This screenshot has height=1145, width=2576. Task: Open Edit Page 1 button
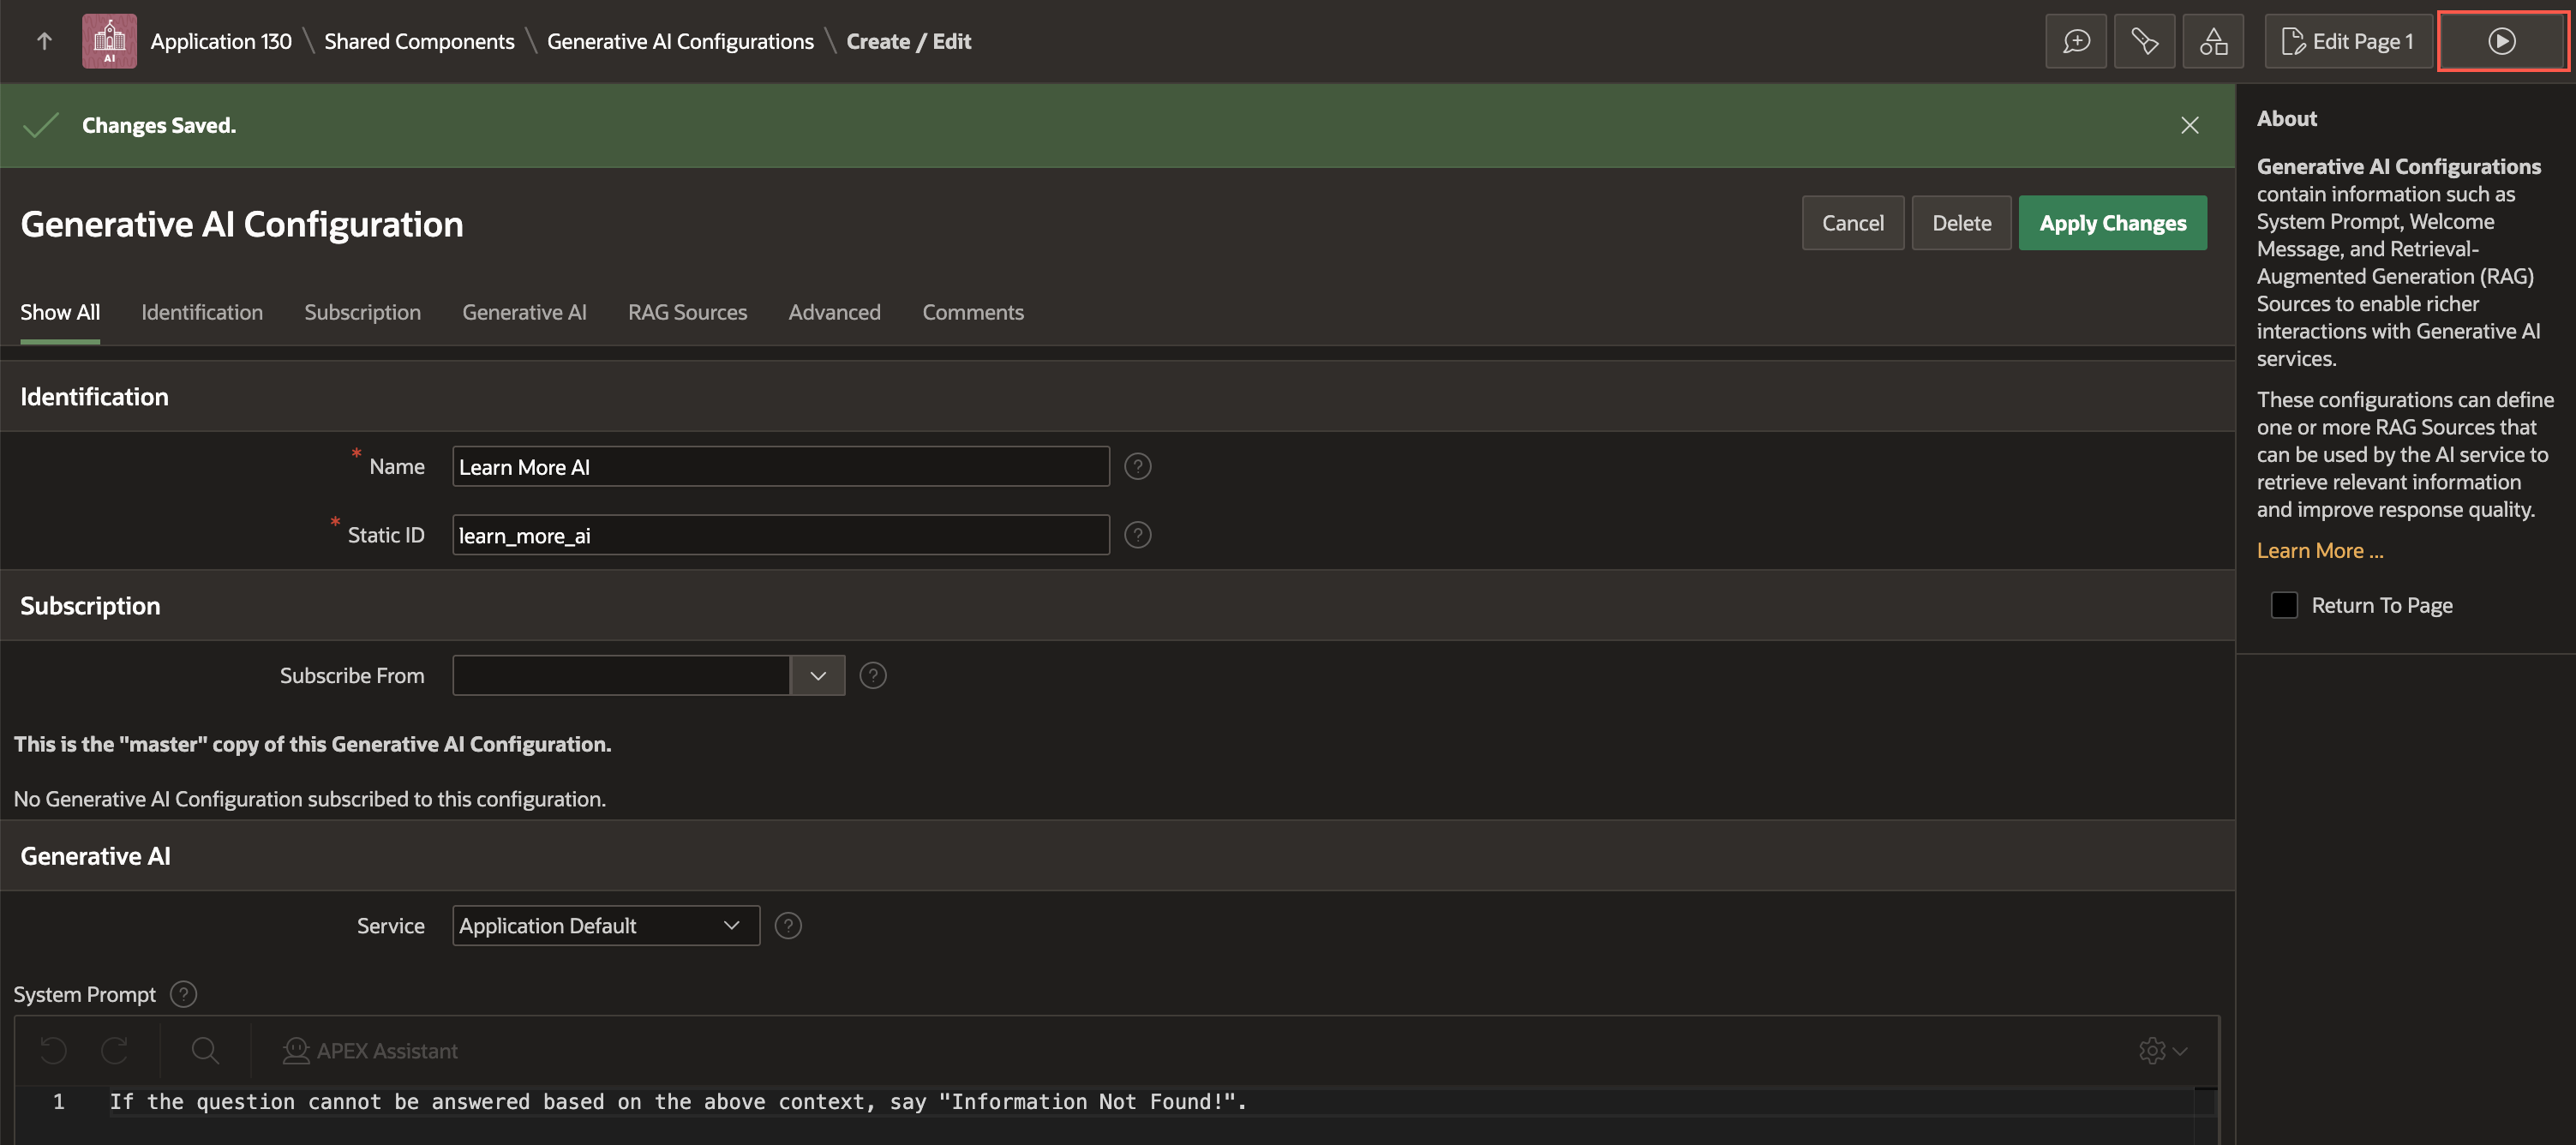[x=2348, y=41]
